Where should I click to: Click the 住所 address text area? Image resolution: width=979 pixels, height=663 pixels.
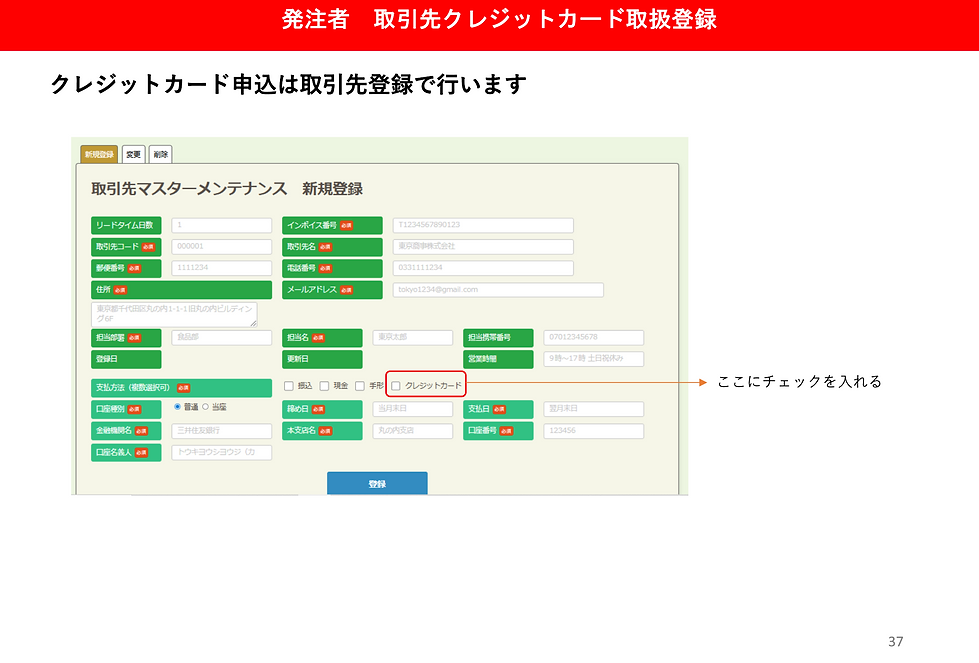tap(174, 314)
